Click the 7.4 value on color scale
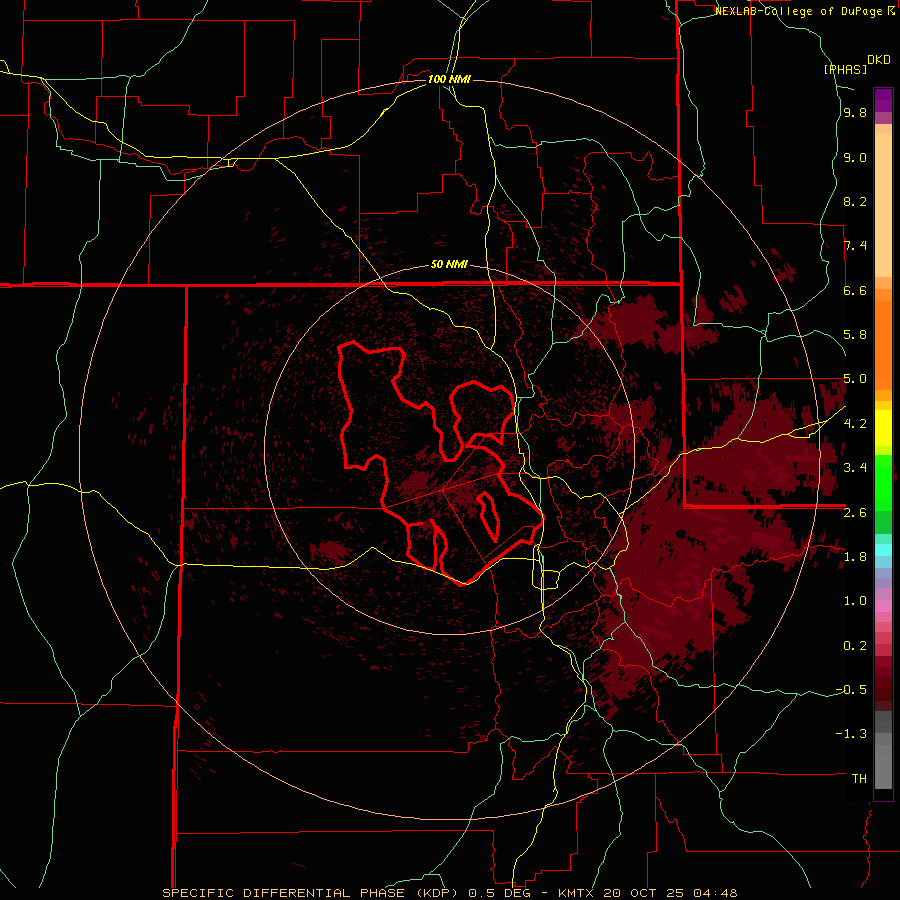The width and height of the screenshot is (900, 900). pyautogui.click(x=855, y=246)
